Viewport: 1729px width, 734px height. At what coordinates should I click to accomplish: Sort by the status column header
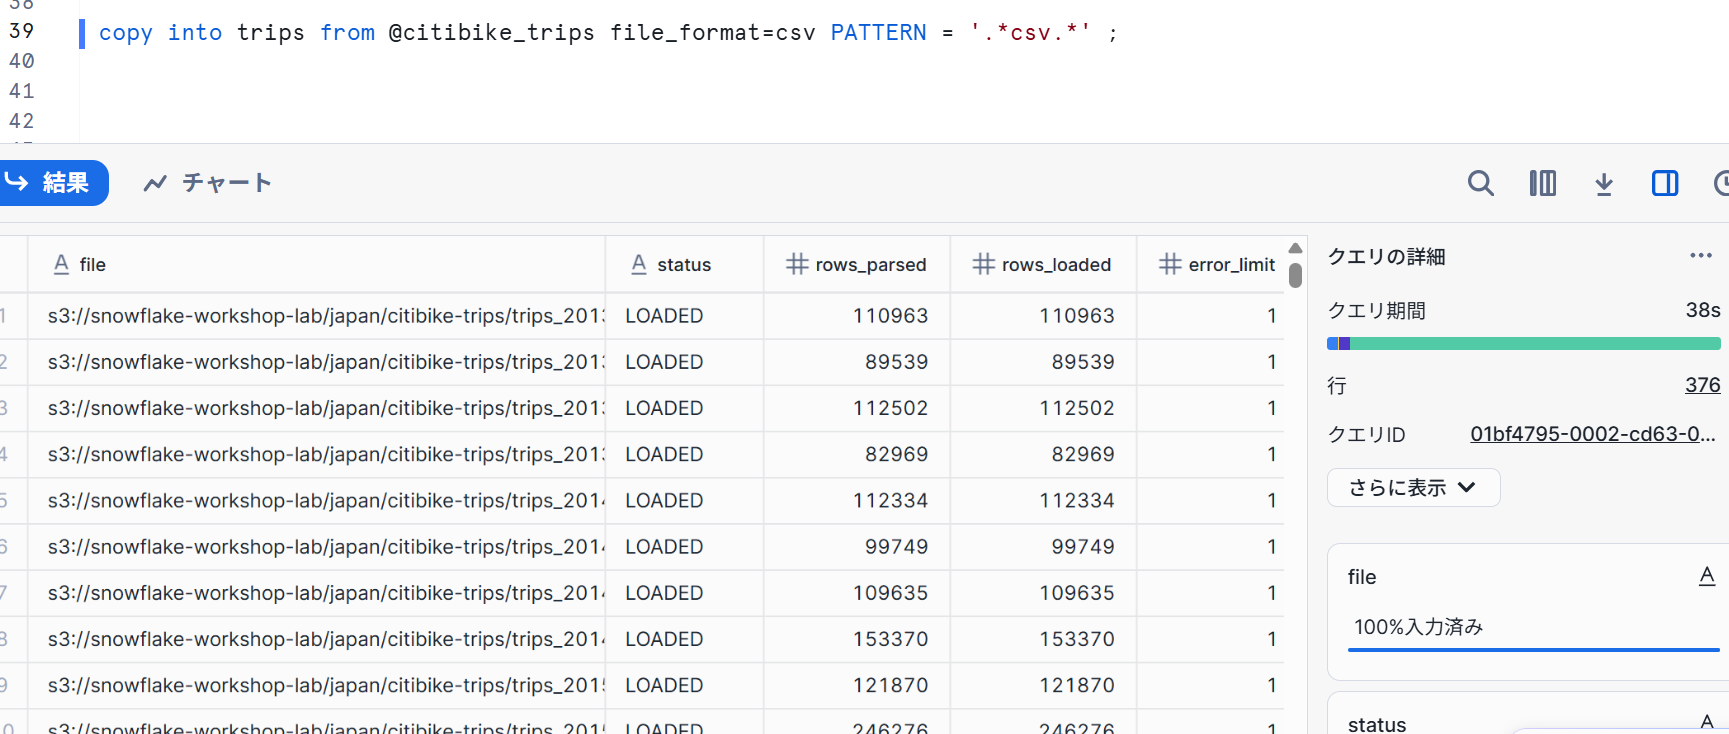[684, 265]
